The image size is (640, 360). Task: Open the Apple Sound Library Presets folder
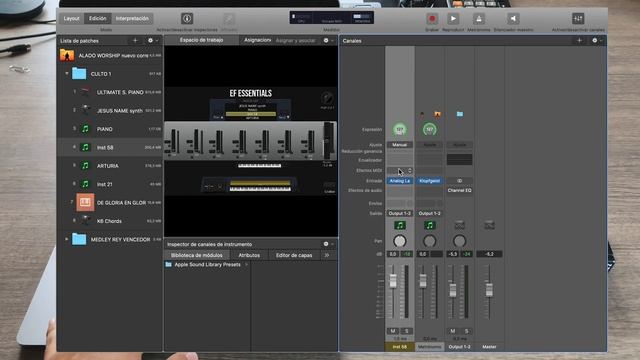point(207,264)
